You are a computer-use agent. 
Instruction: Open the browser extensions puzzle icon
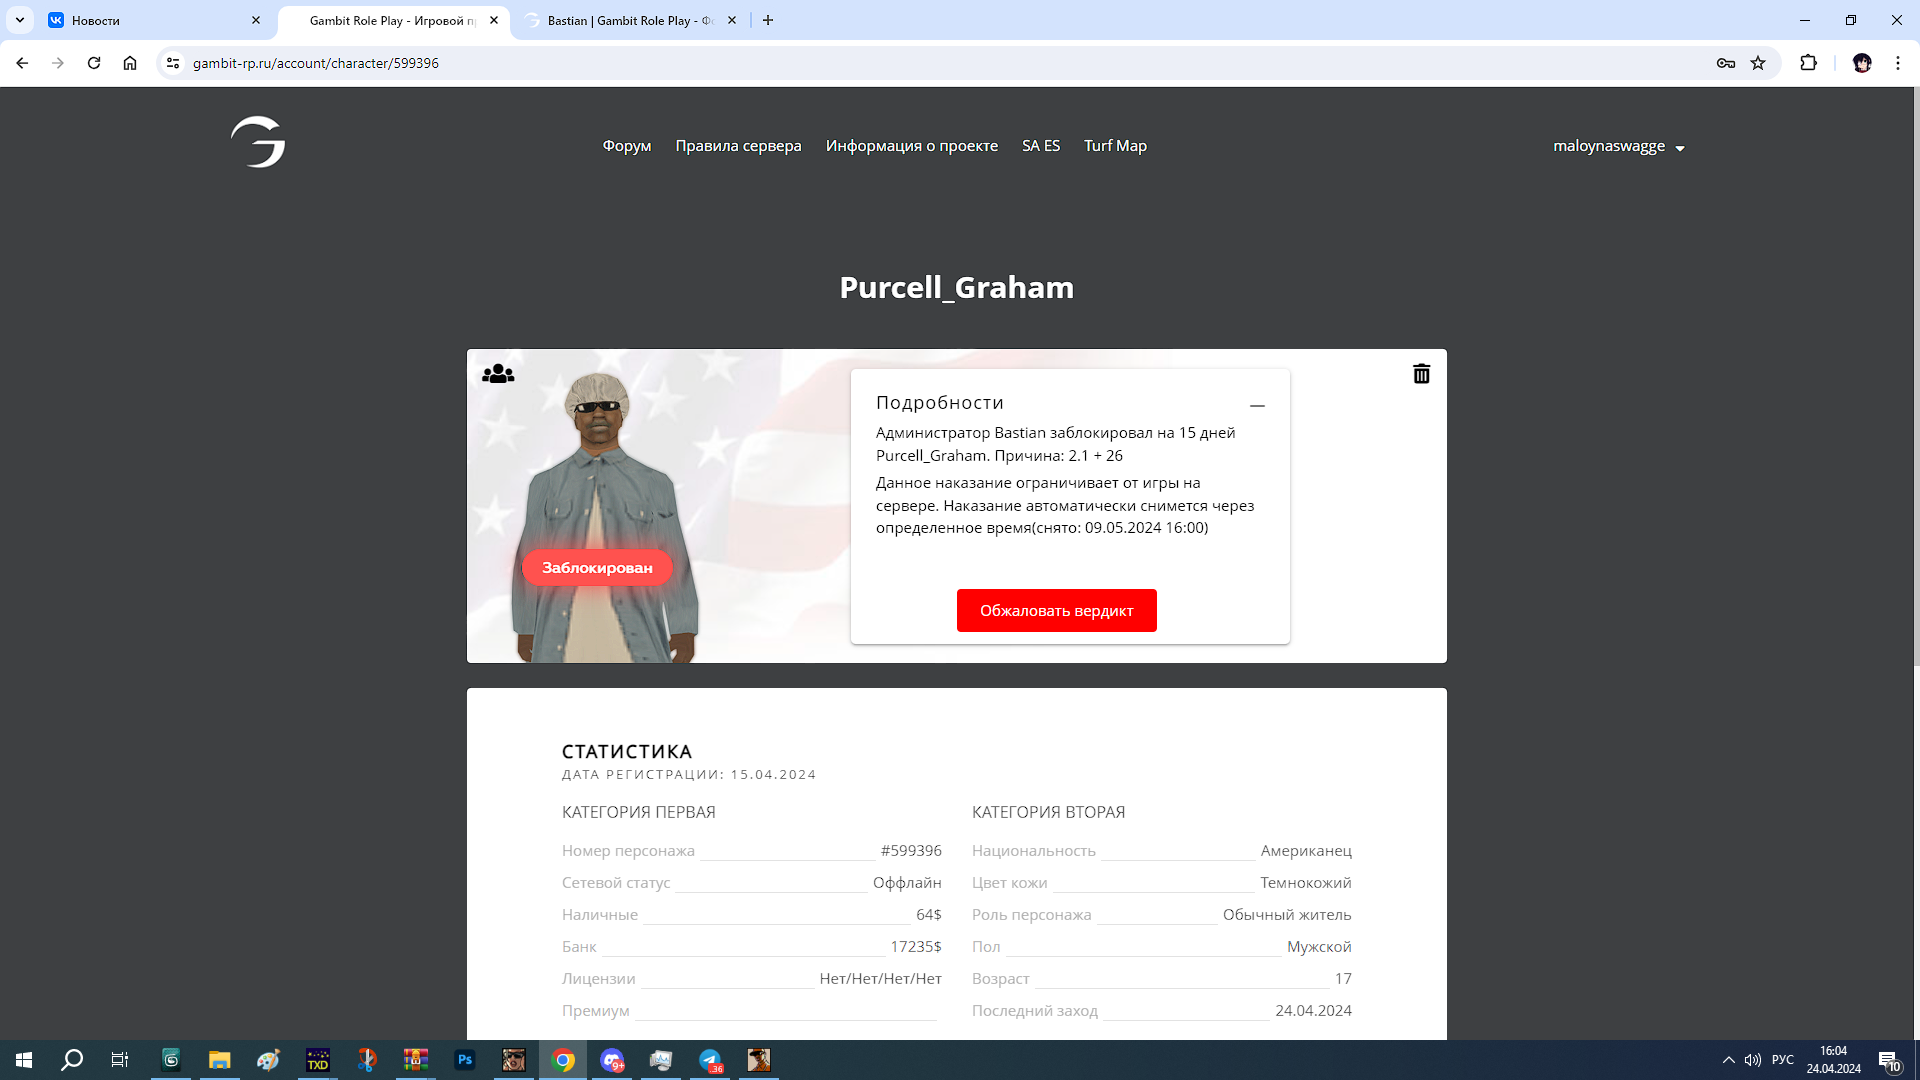[x=1808, y=63]
